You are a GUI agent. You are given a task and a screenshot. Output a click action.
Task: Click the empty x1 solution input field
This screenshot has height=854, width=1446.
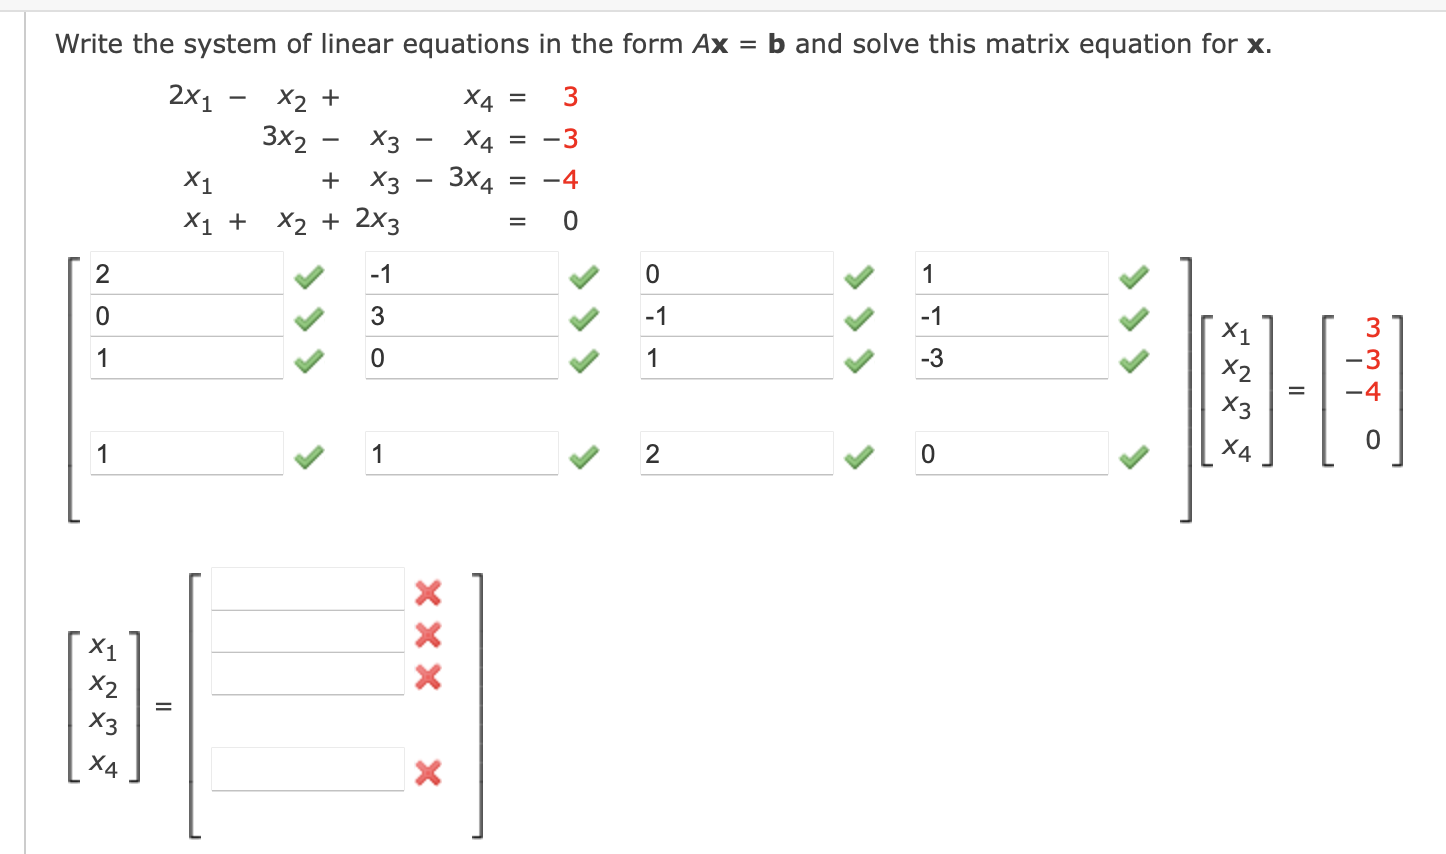308,589
